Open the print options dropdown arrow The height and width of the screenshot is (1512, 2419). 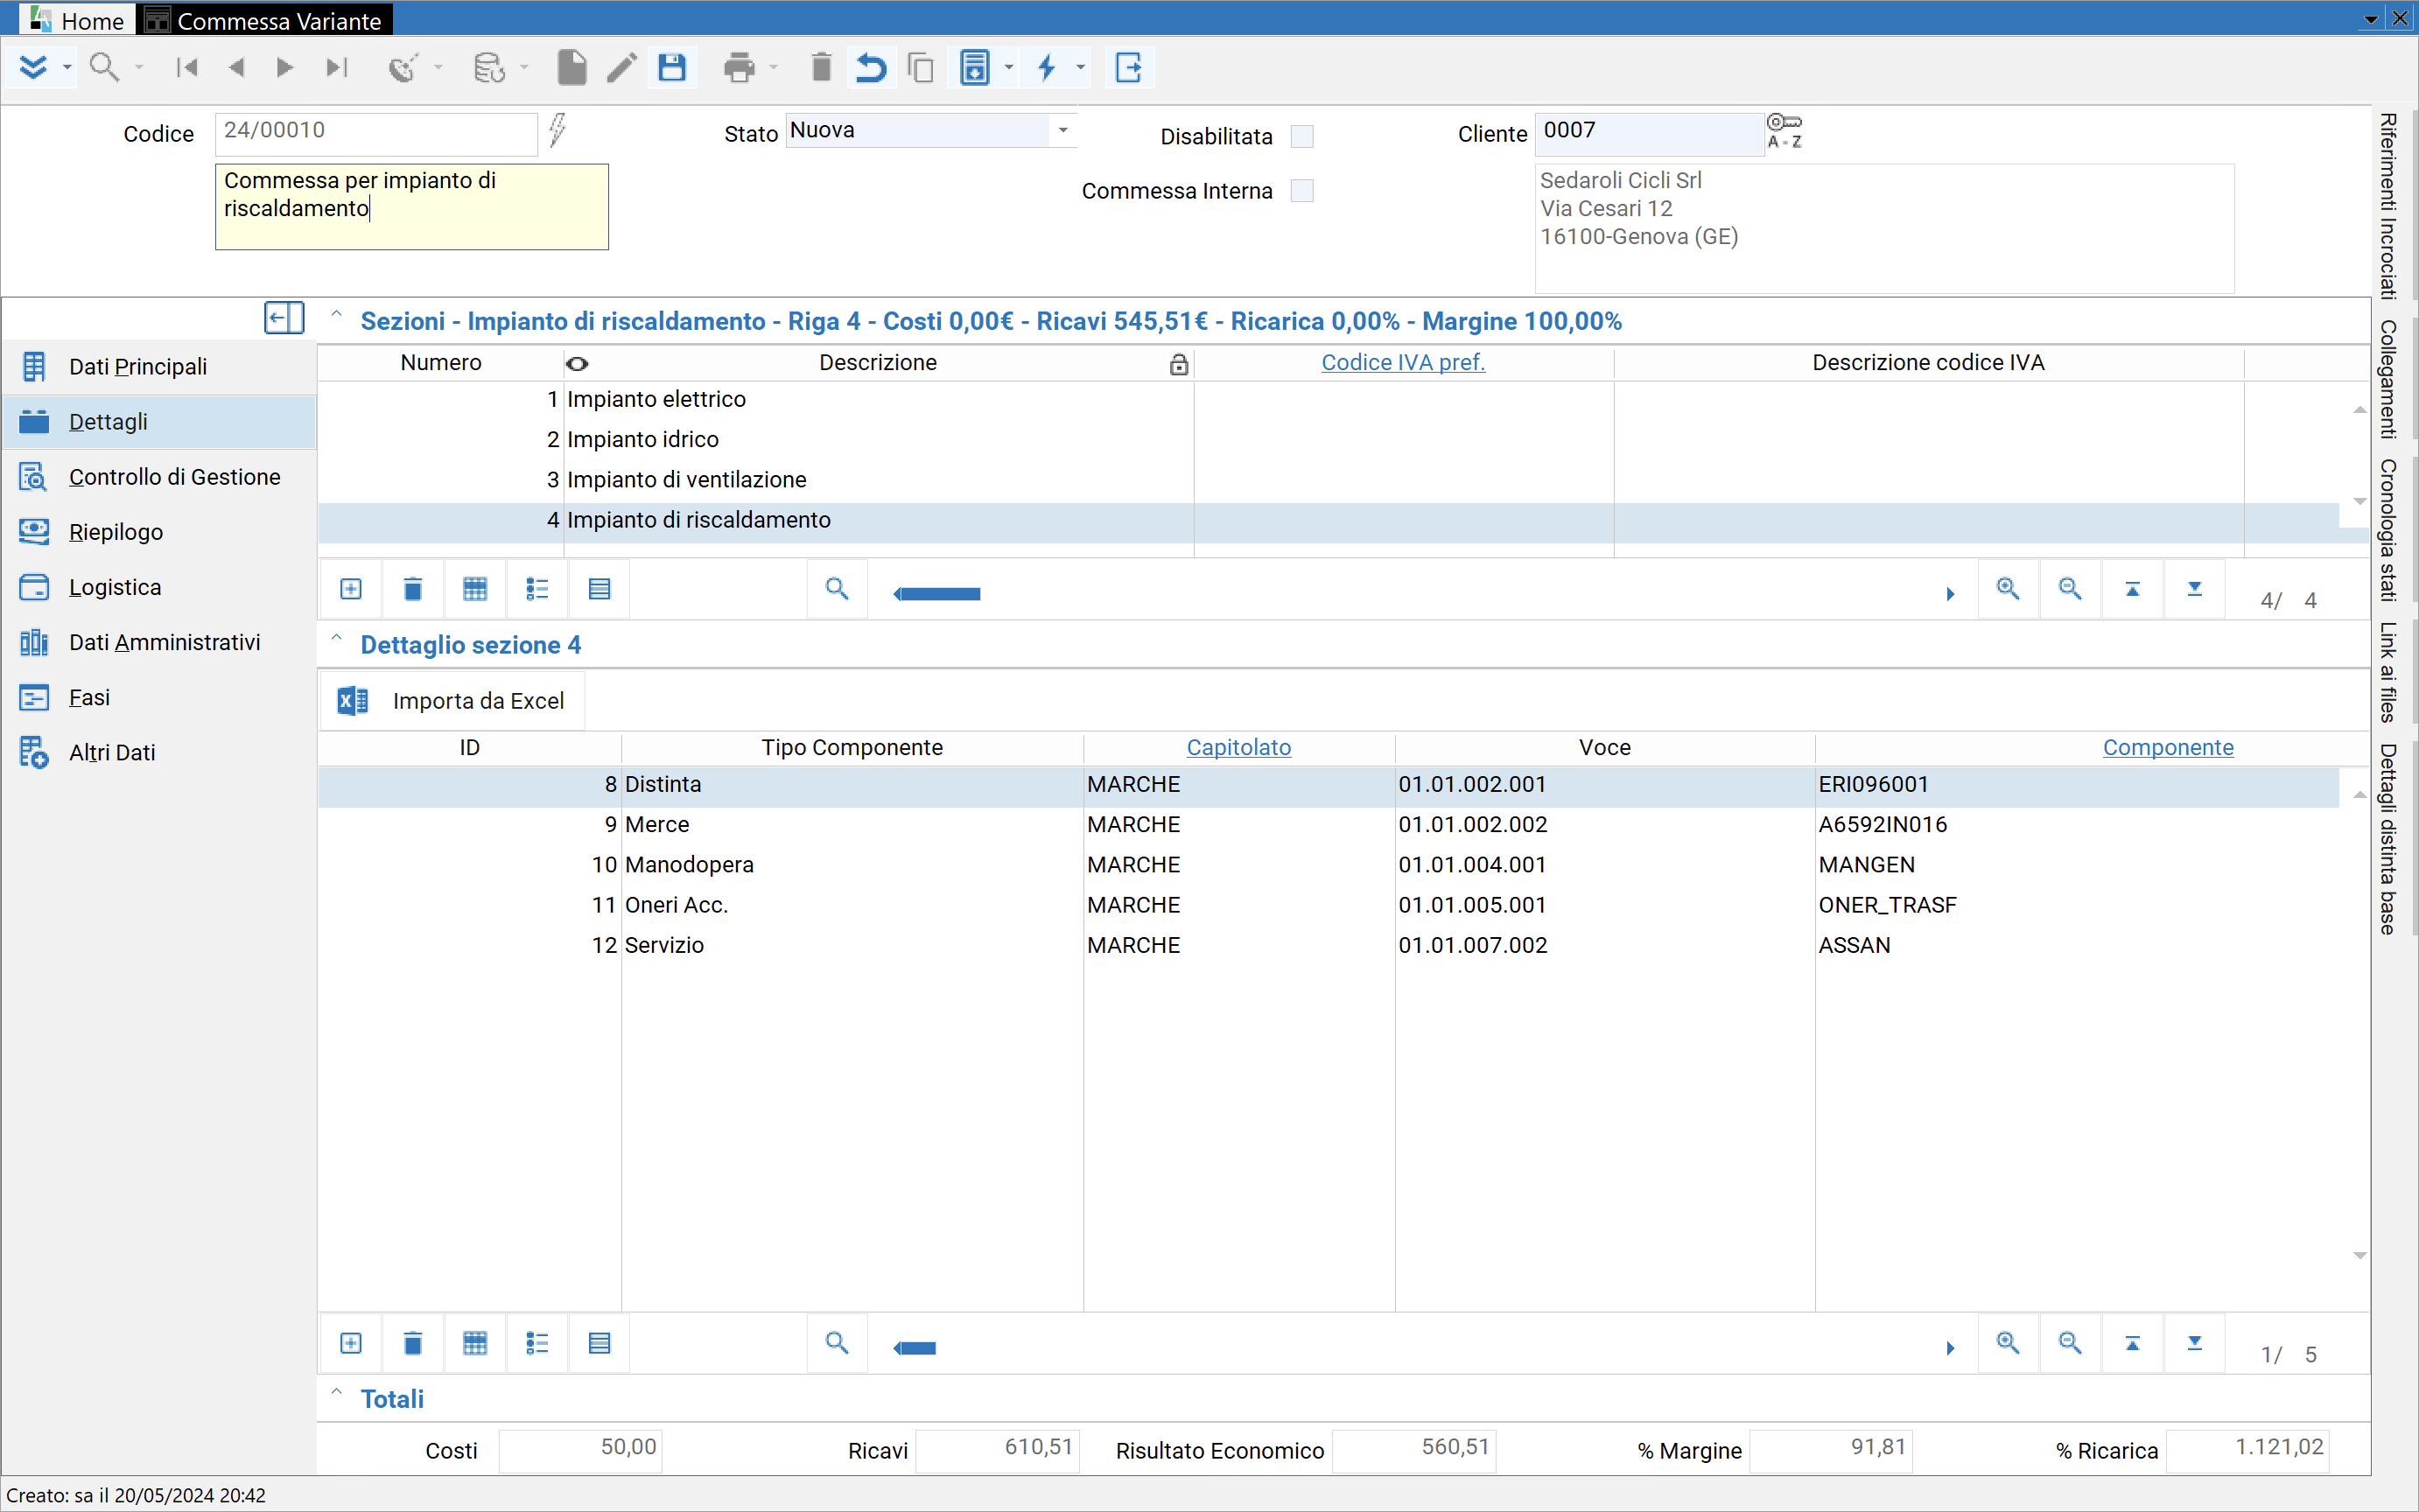(x=774, y=68)
